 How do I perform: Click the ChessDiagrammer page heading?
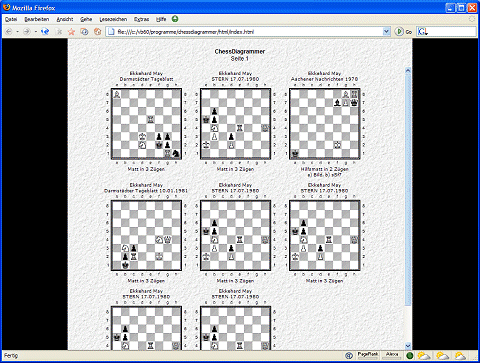click(240, 51)
